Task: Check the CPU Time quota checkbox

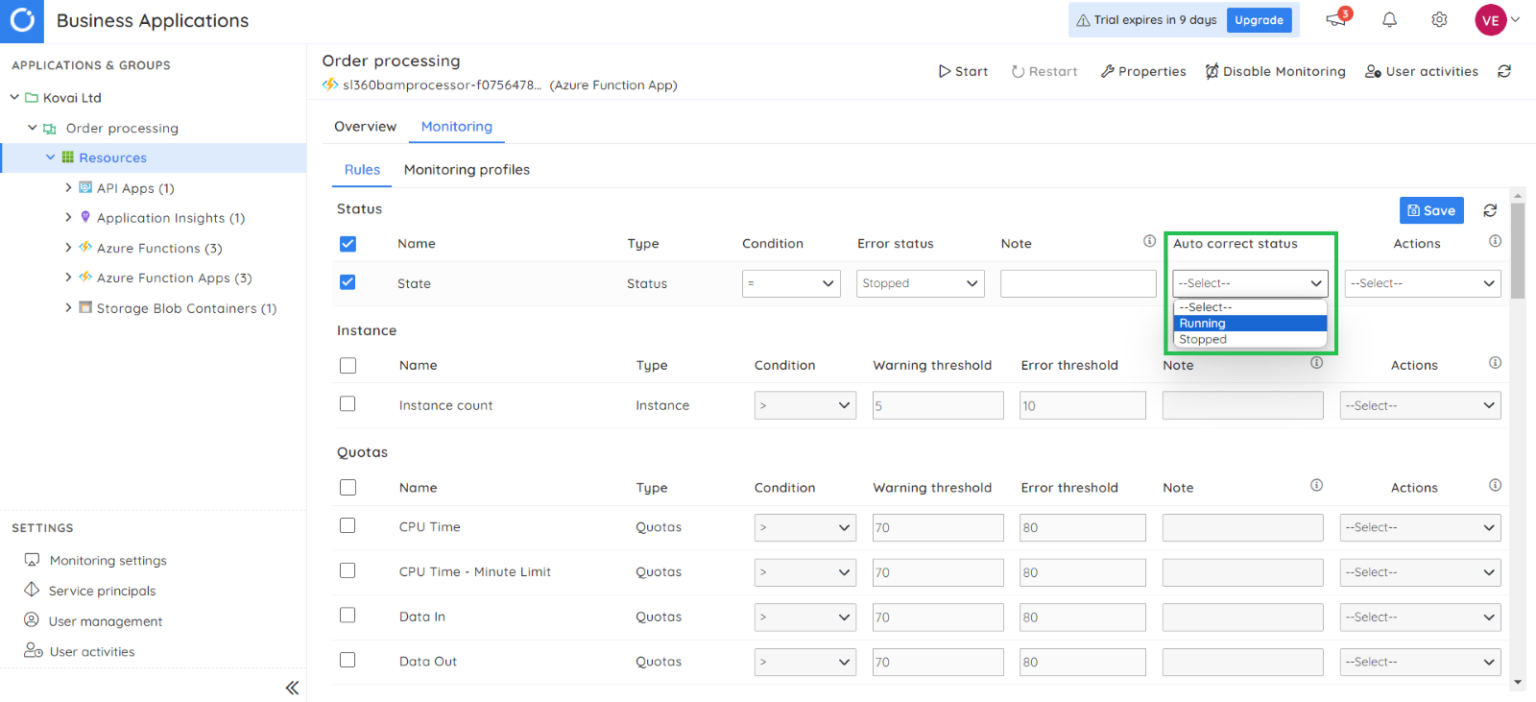Action: (347, 527)
